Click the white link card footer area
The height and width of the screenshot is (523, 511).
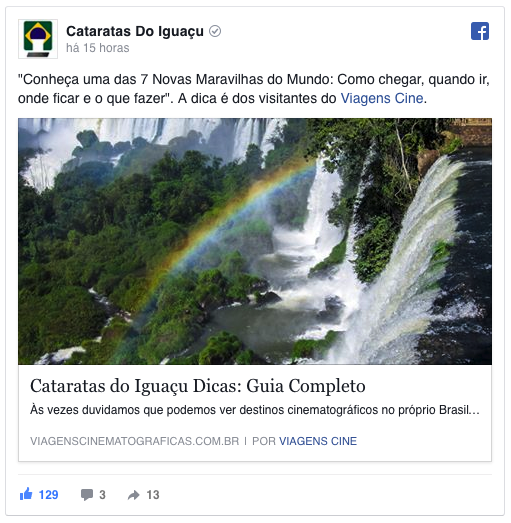[255, 413]
